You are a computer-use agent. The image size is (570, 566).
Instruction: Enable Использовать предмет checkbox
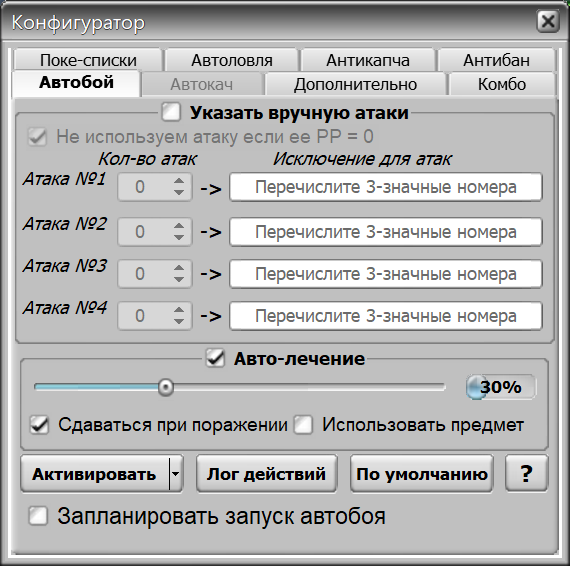pos(304,424)
